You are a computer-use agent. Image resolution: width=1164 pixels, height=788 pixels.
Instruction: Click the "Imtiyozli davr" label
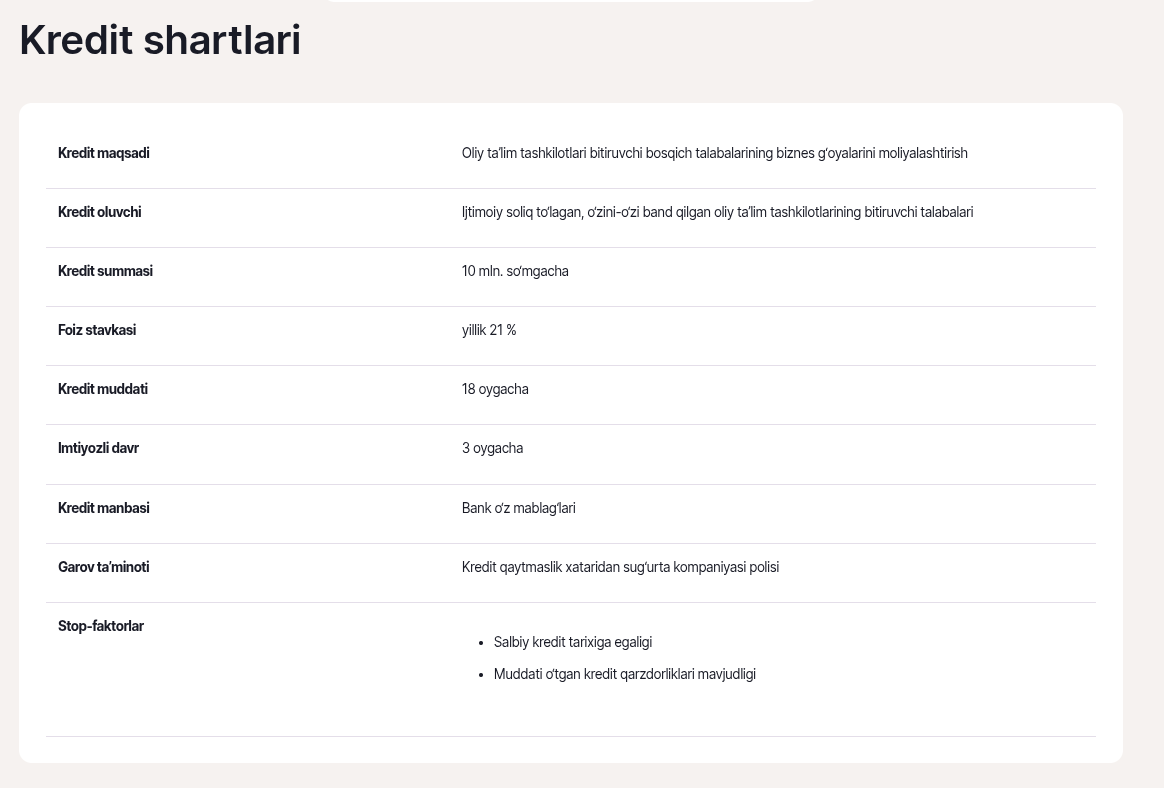click(x=98, y=448)
